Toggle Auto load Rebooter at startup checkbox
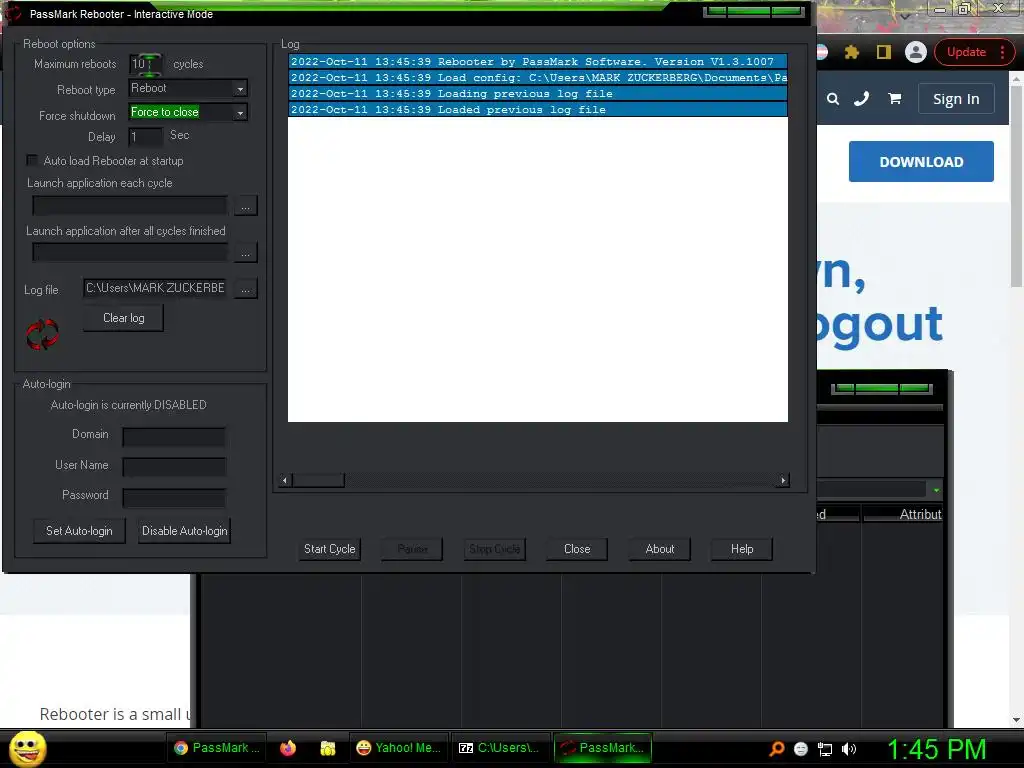Viewport: 1024px width, 768px height. coord(31,161)
